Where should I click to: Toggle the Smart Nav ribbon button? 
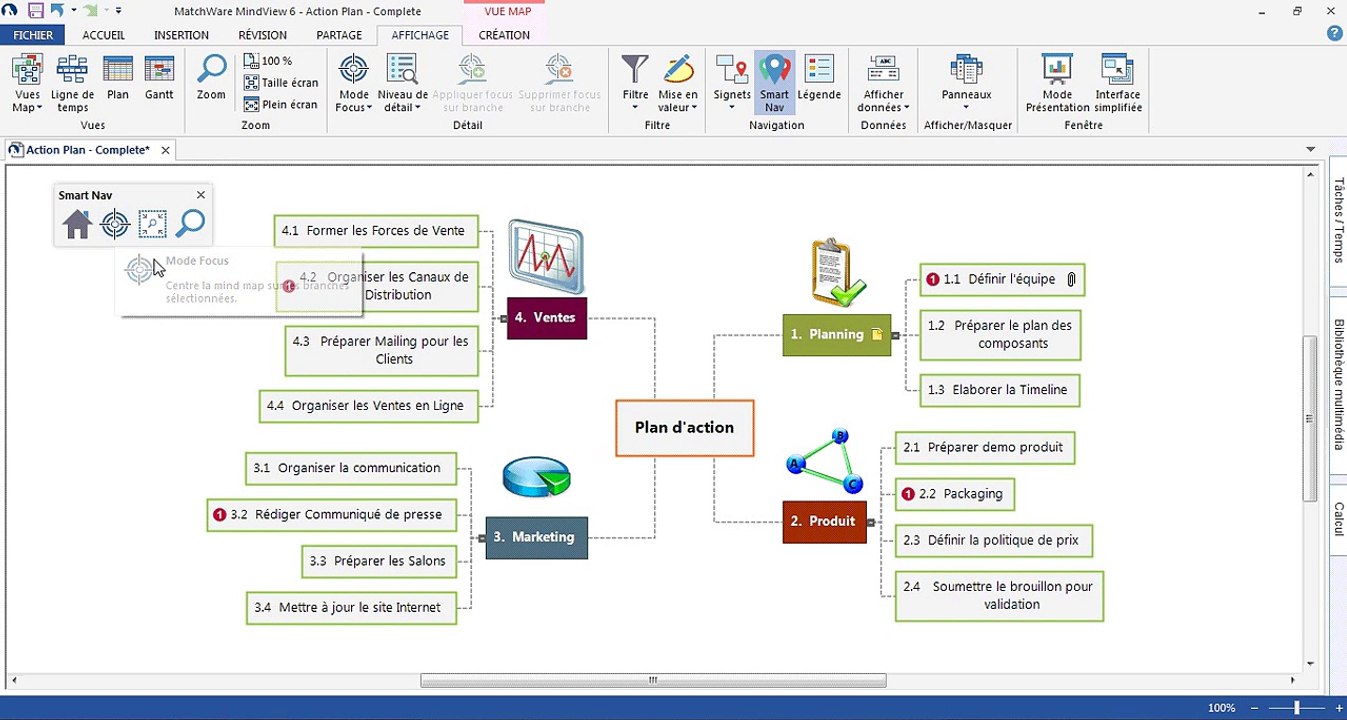[774, 82]
